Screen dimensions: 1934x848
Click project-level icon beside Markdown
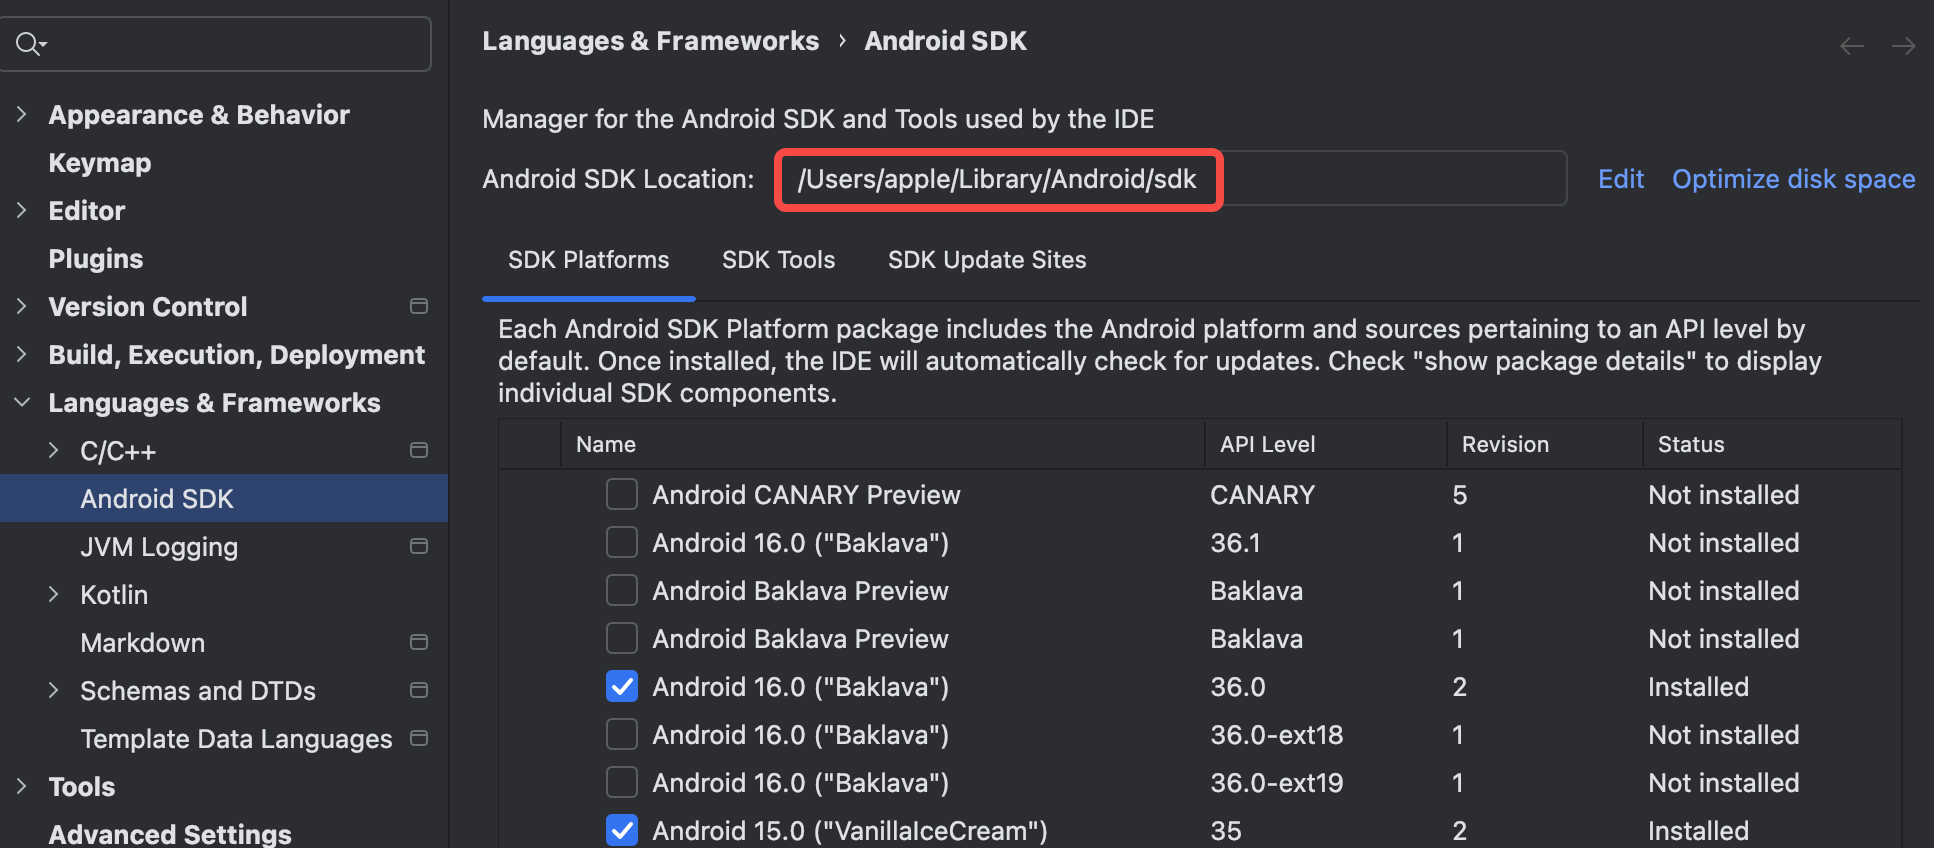tap(419, 642)
